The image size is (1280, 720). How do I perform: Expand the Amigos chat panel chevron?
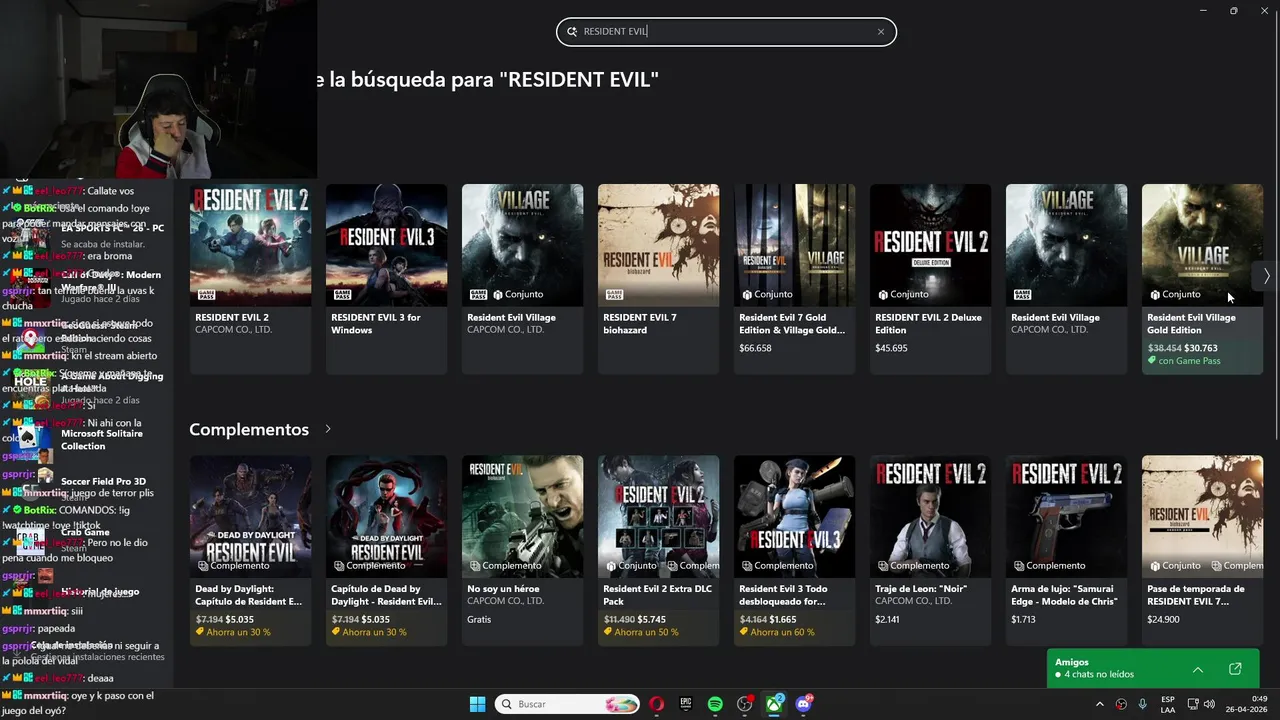1198,669
